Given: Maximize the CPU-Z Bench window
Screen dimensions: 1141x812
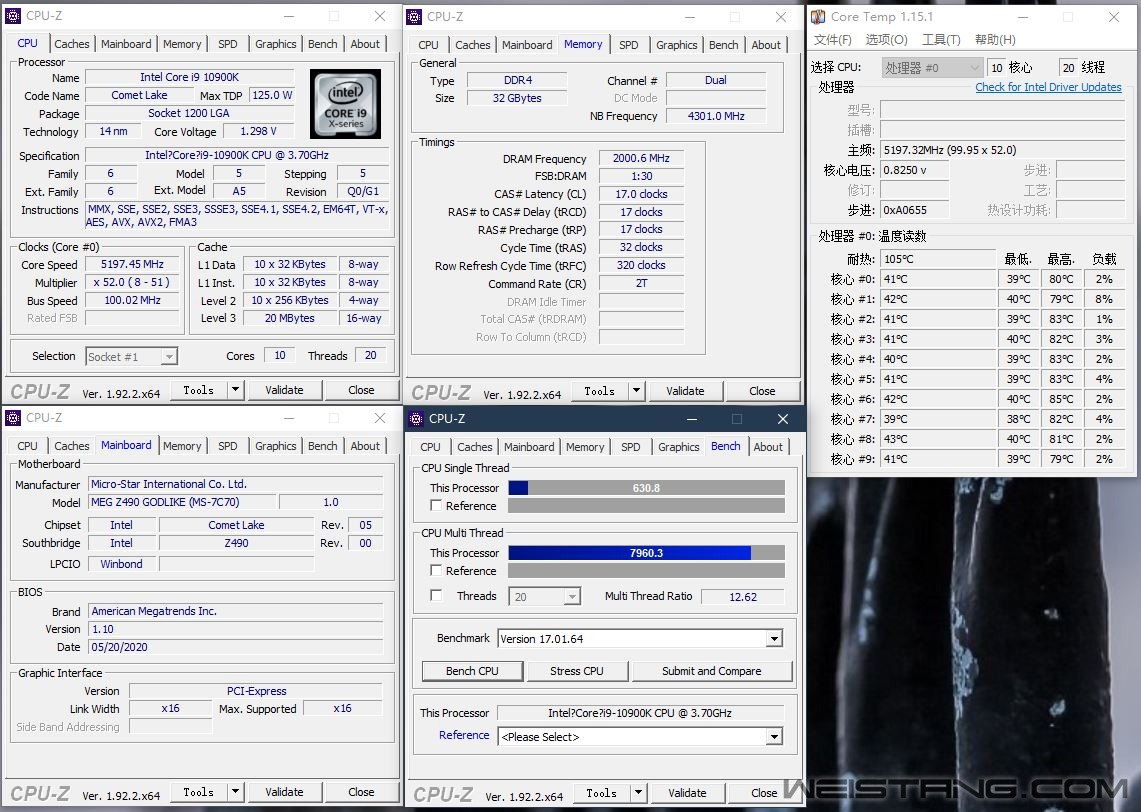Looking at the screenshot, I should [736, 419].
